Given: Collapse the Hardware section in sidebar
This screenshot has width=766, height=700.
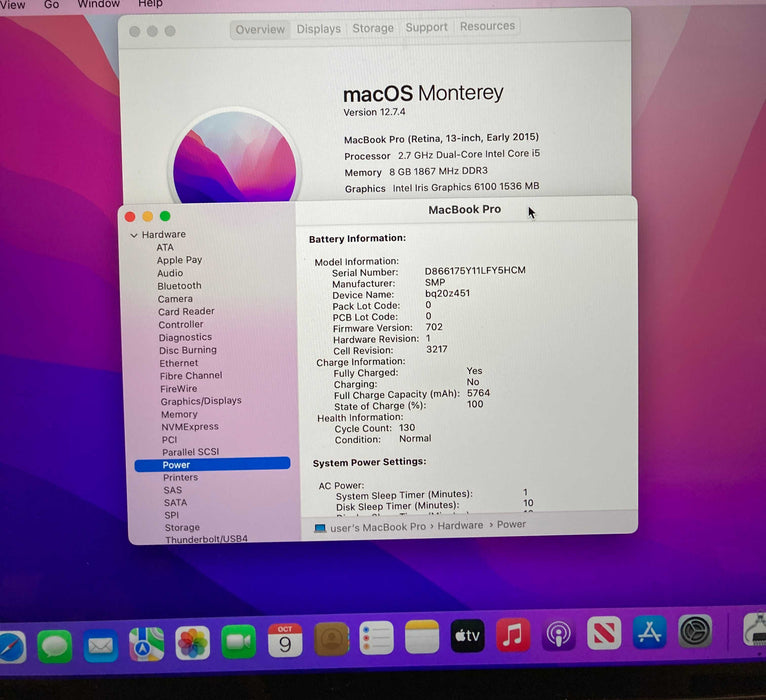Looking at the screenshot, I should [x=134, y=235].
